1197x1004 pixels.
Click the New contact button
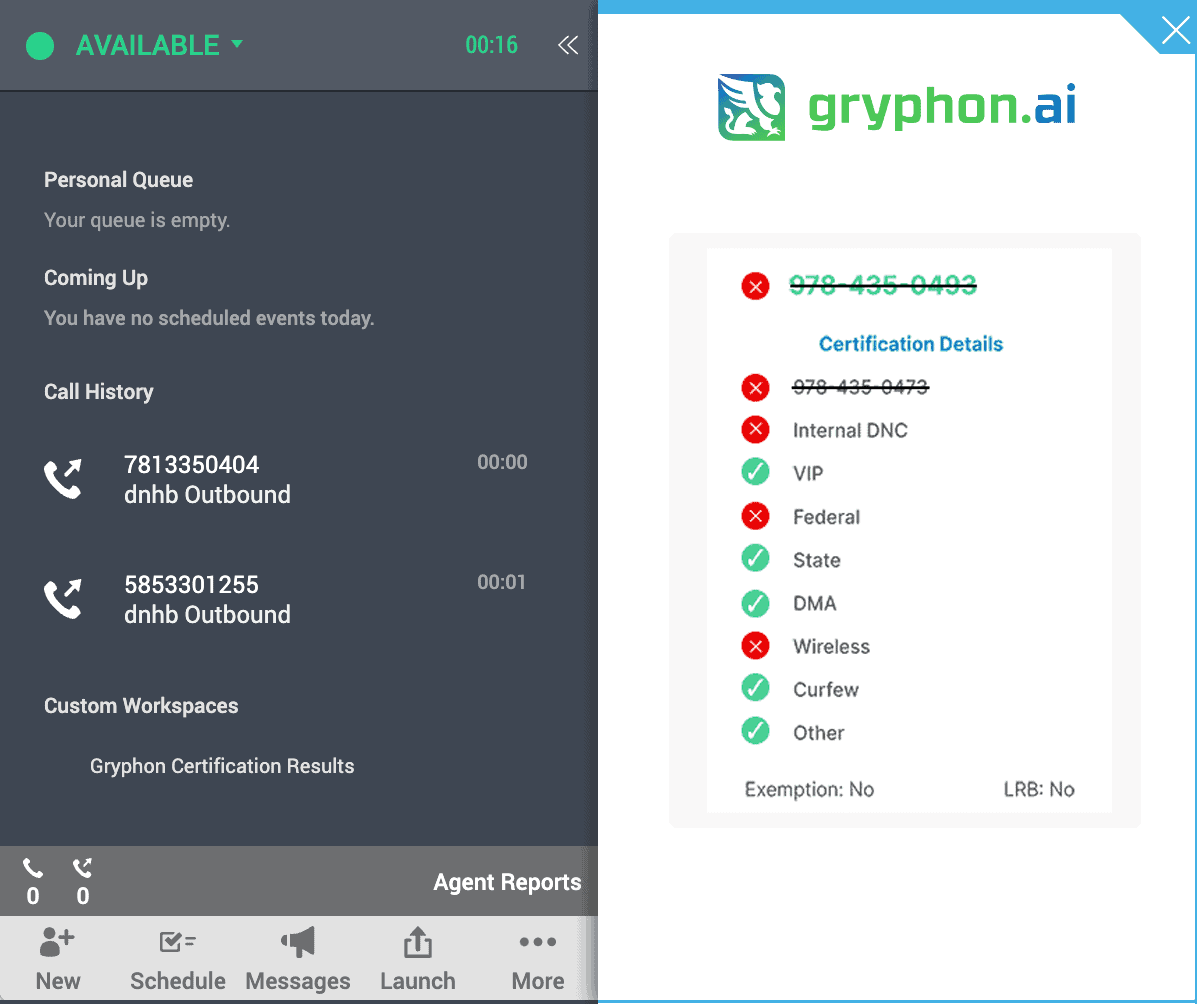tap(57, 959)
